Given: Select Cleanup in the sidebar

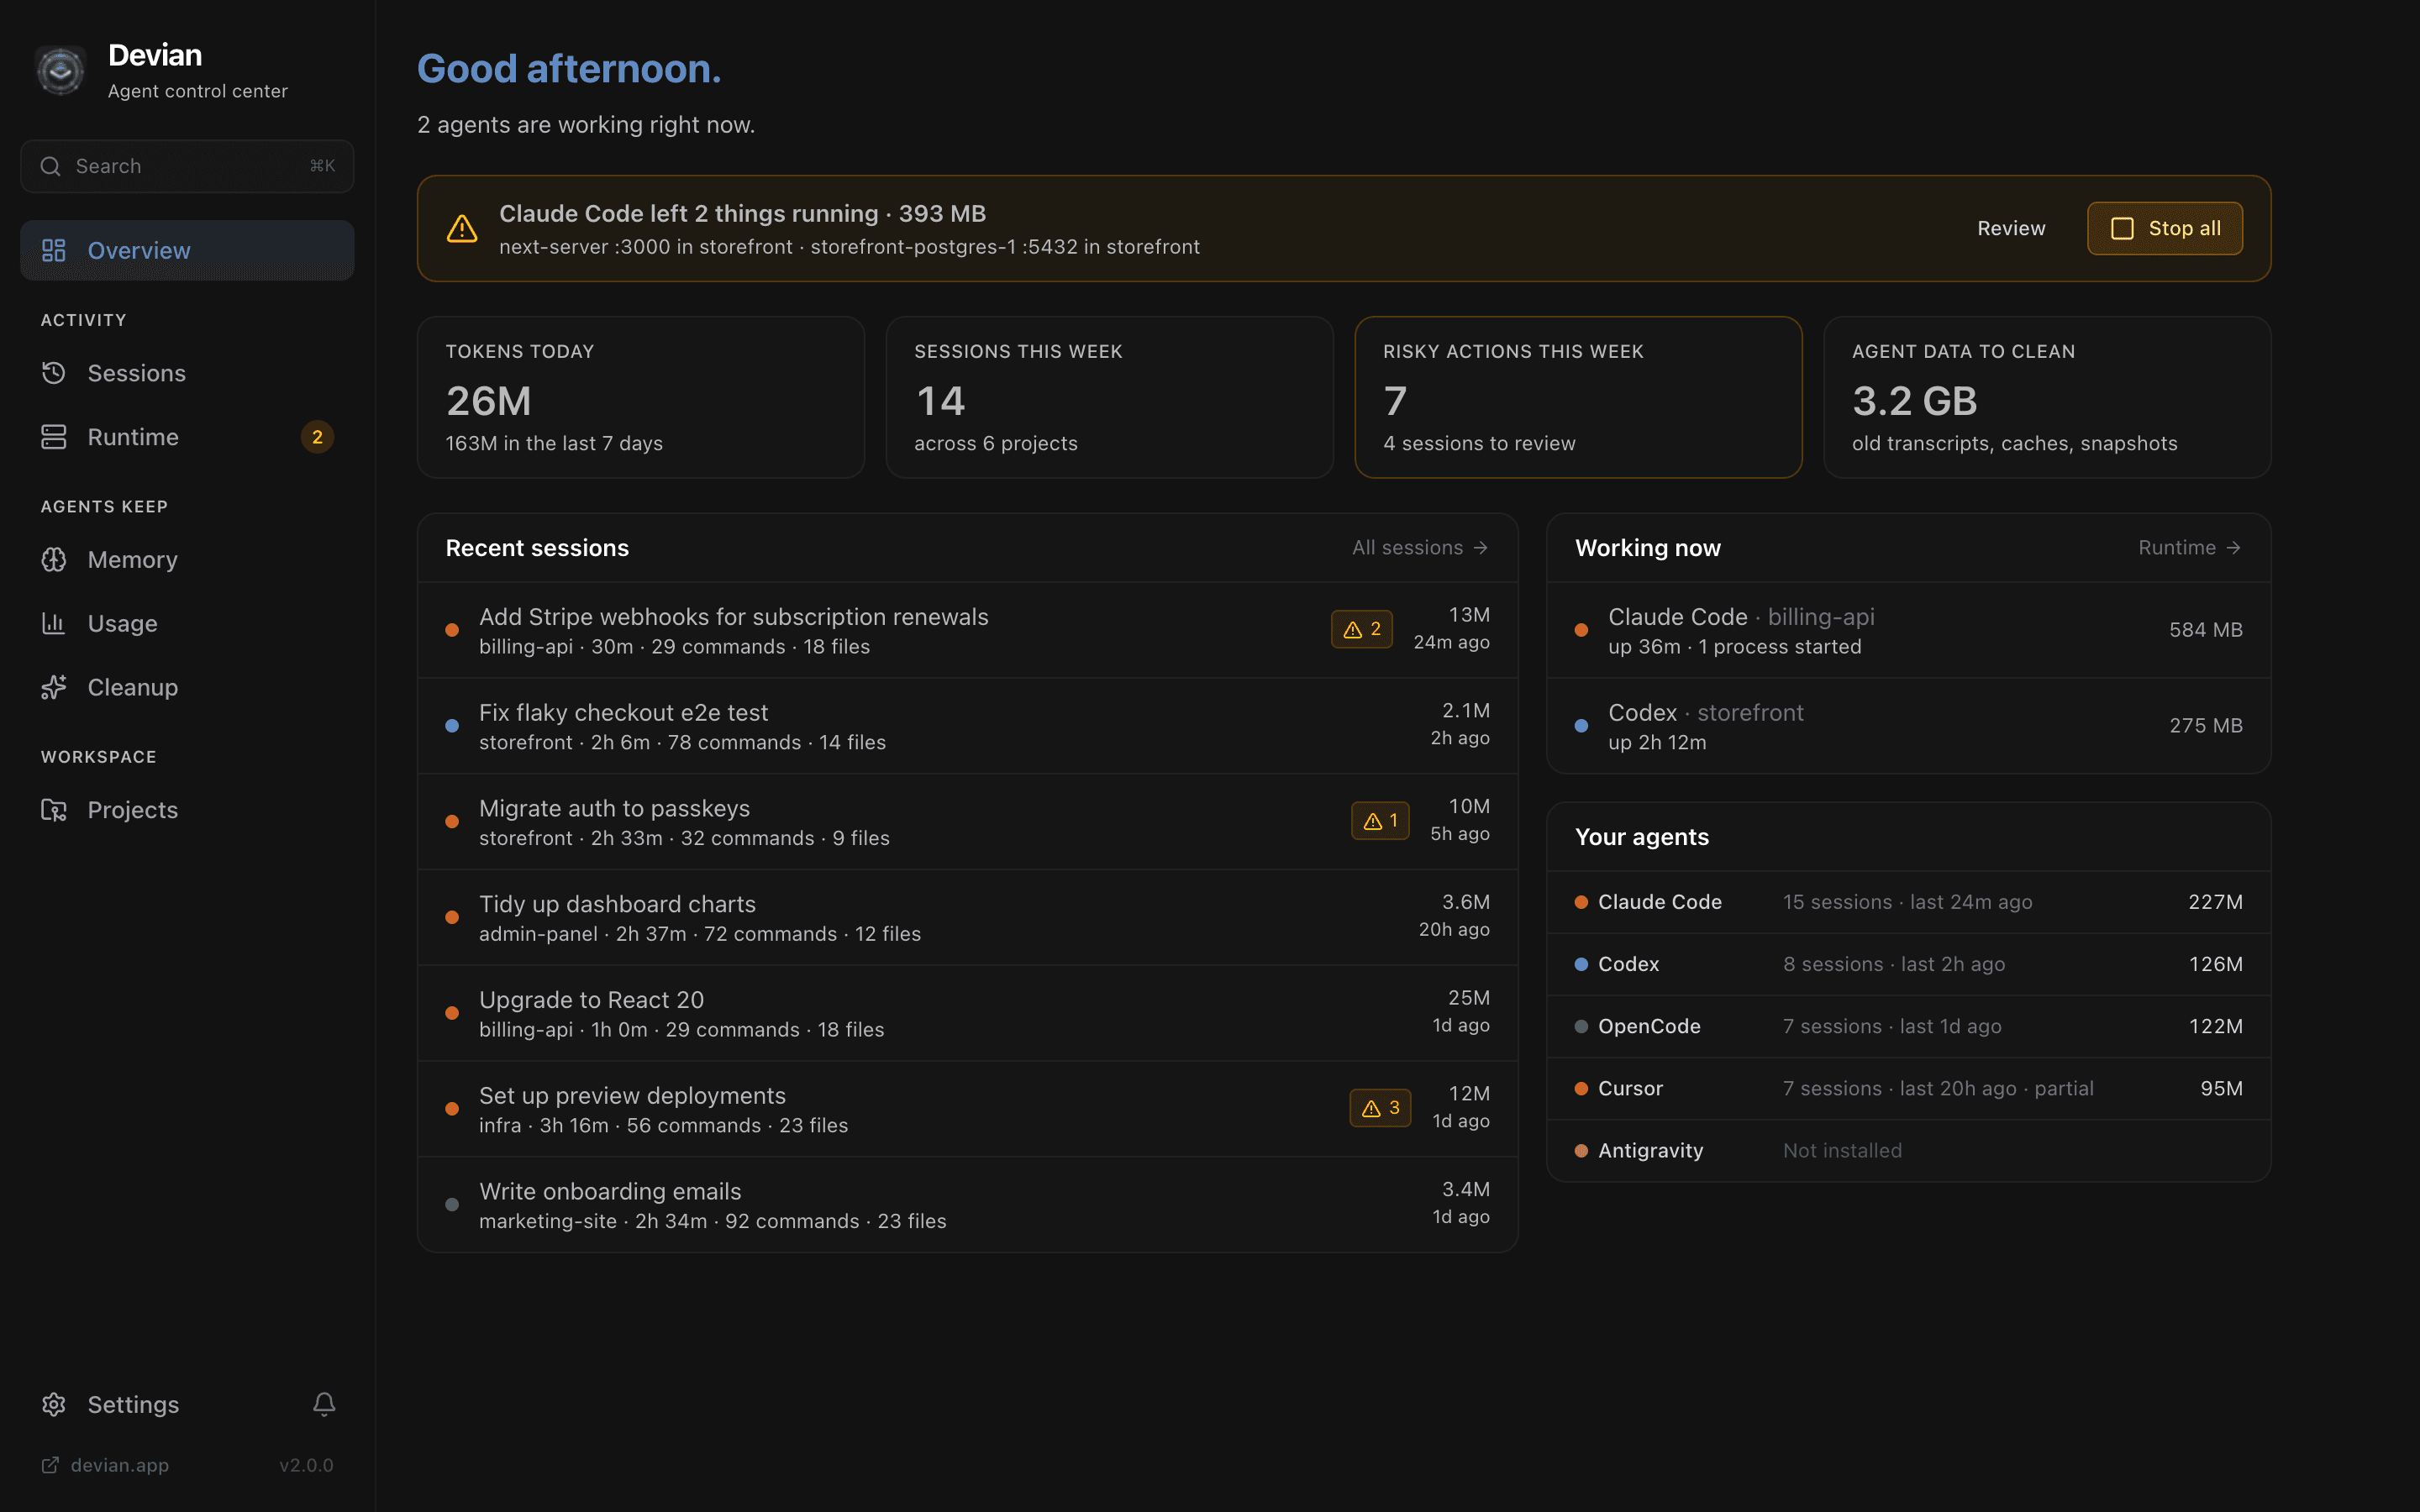Looking at the screenshot, I should click(x=187, y=687).
